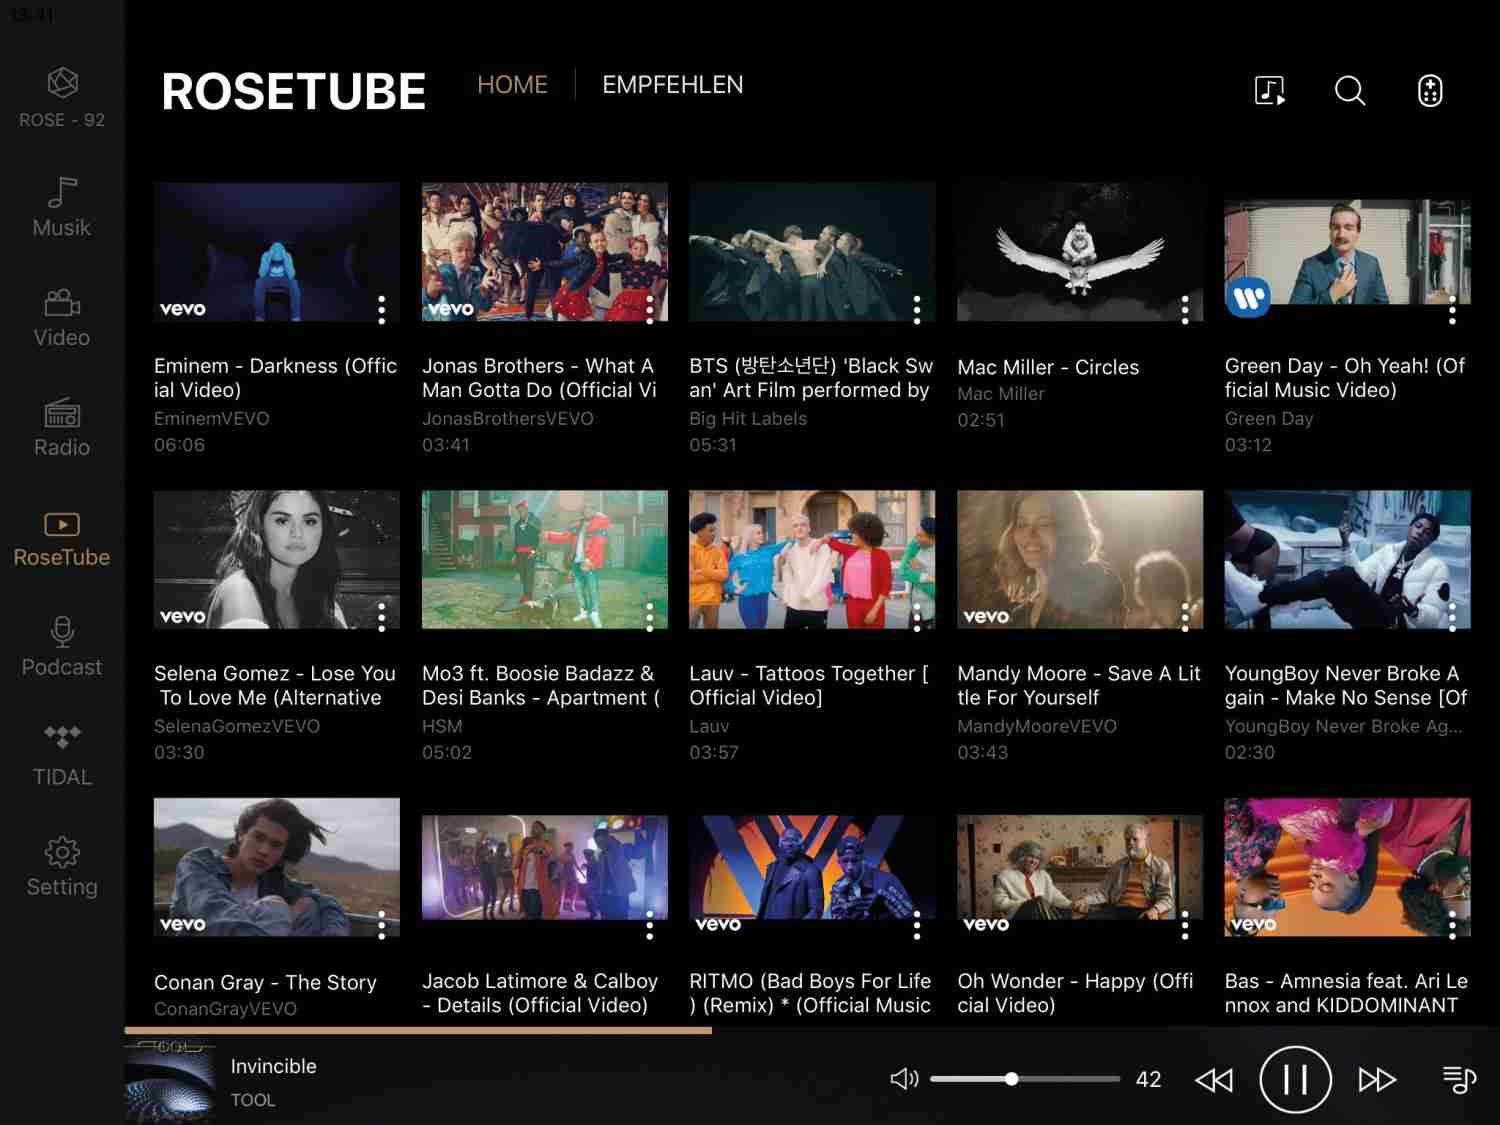Open options for Conan Gray video
The height and width of the screenshot is (1125, 1500).
tap(381, 925)
